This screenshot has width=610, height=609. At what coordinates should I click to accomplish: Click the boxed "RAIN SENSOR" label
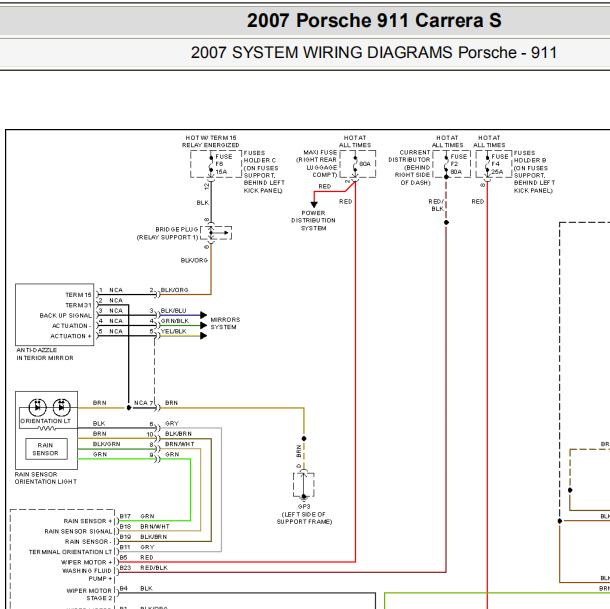[x=46, y=449]
